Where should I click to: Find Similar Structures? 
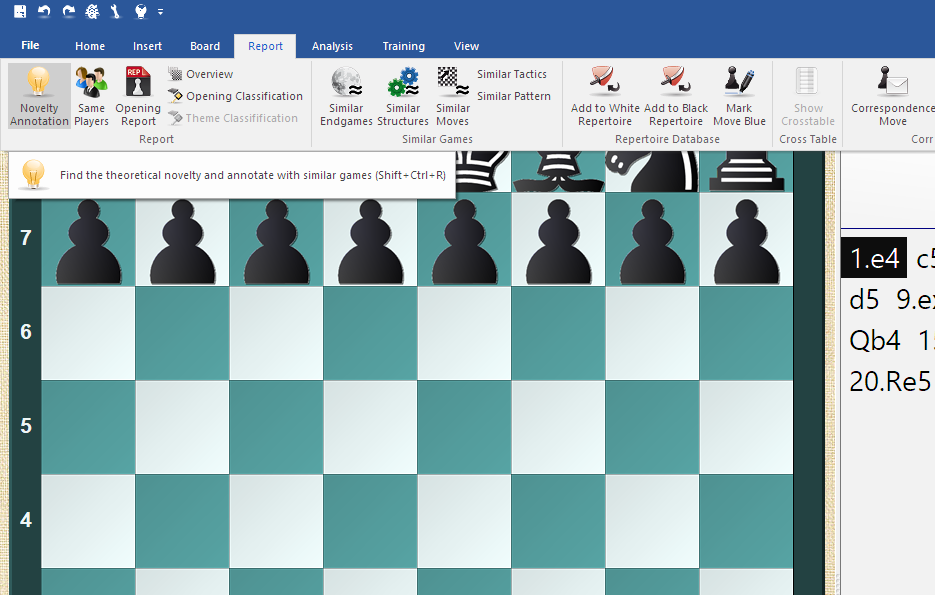403,95
